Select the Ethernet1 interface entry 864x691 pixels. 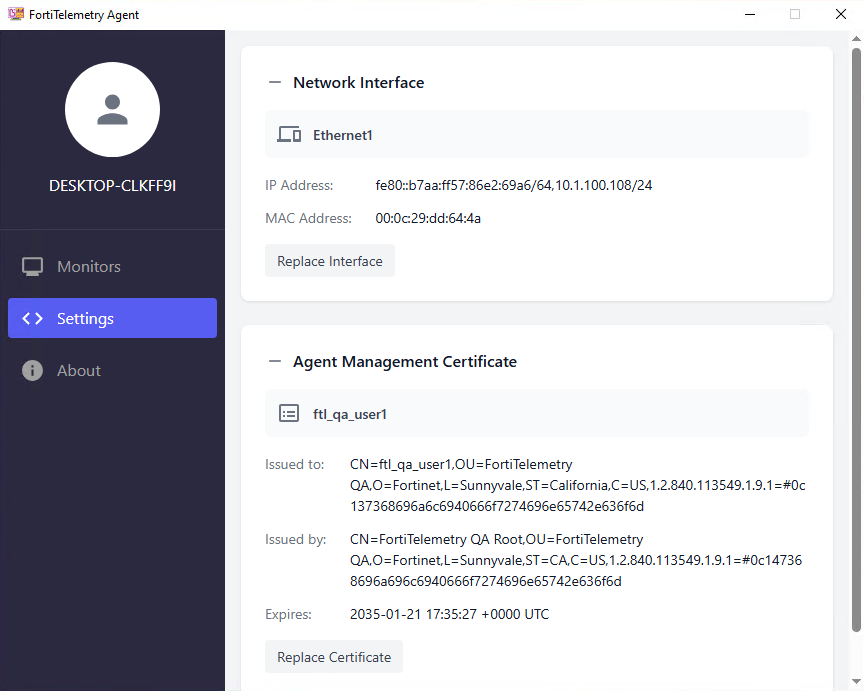536,134
